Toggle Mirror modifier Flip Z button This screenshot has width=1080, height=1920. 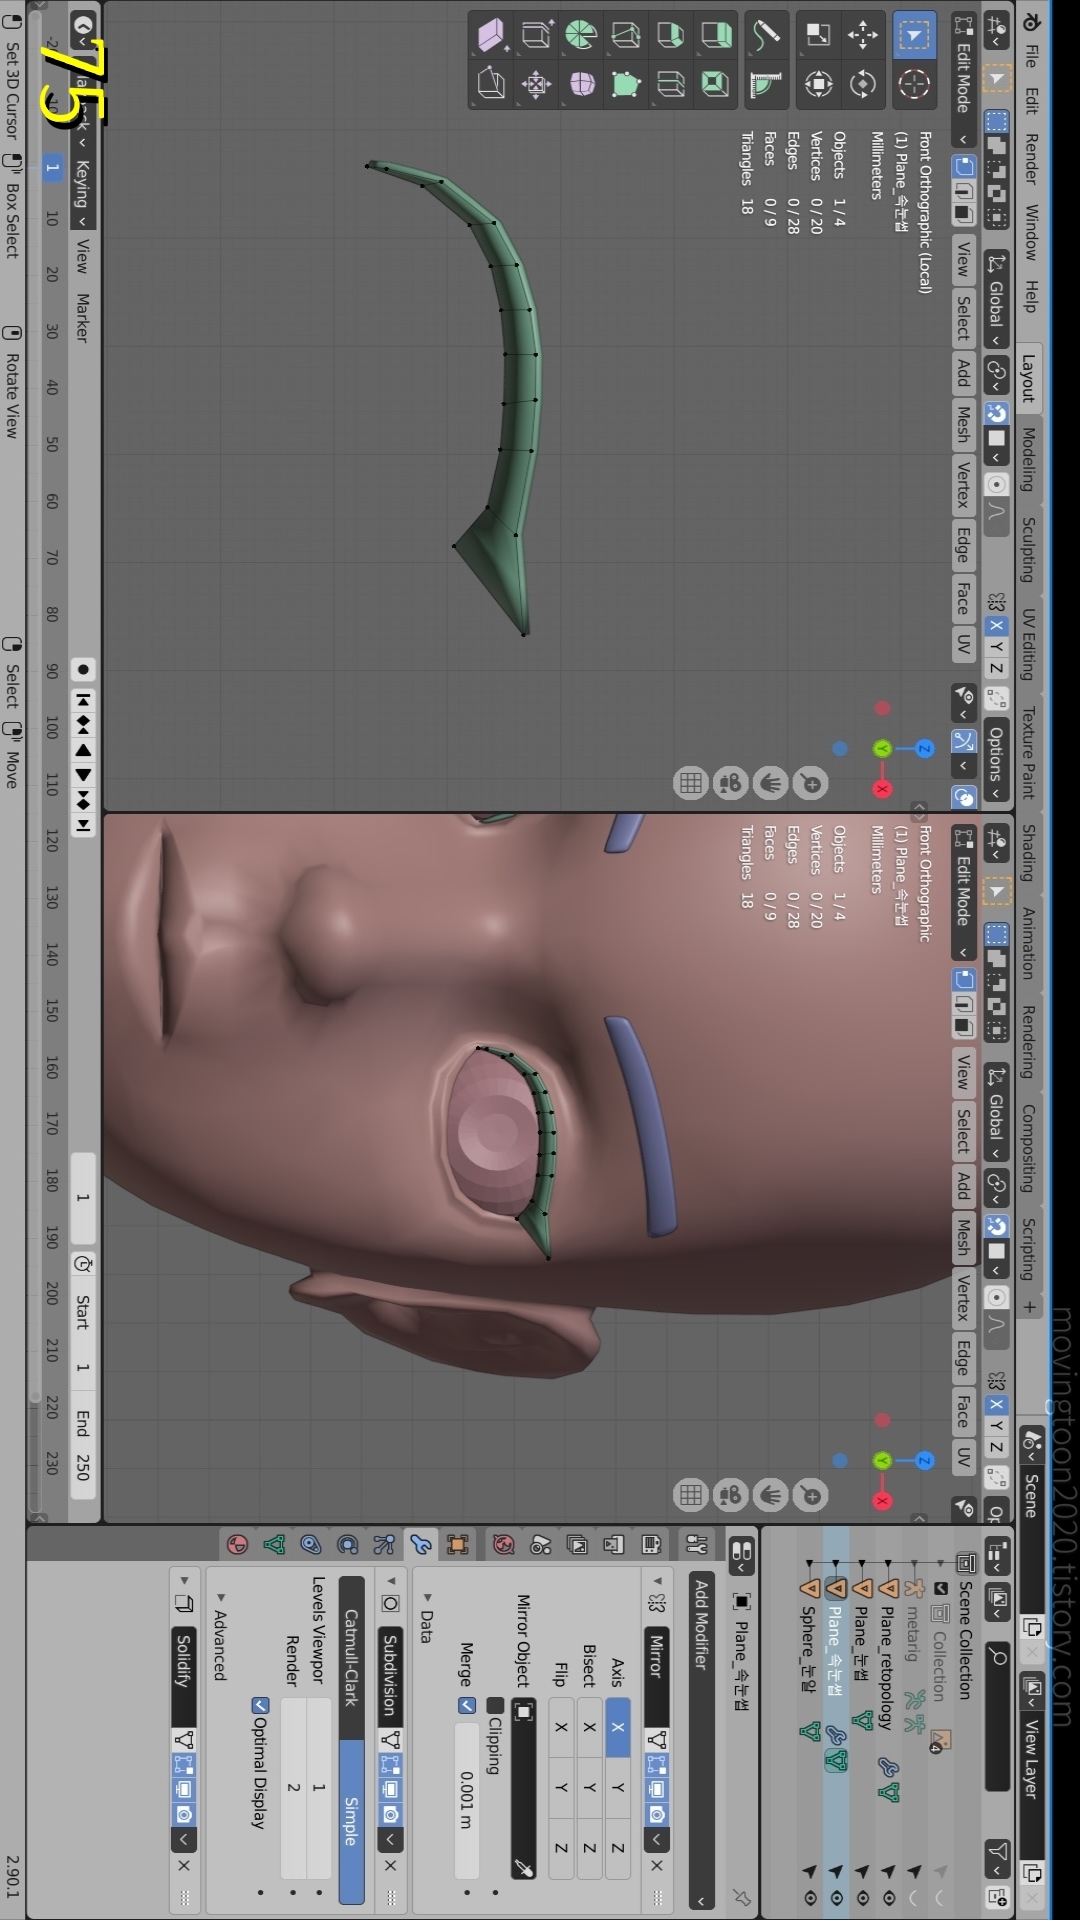click(561, 1847)
